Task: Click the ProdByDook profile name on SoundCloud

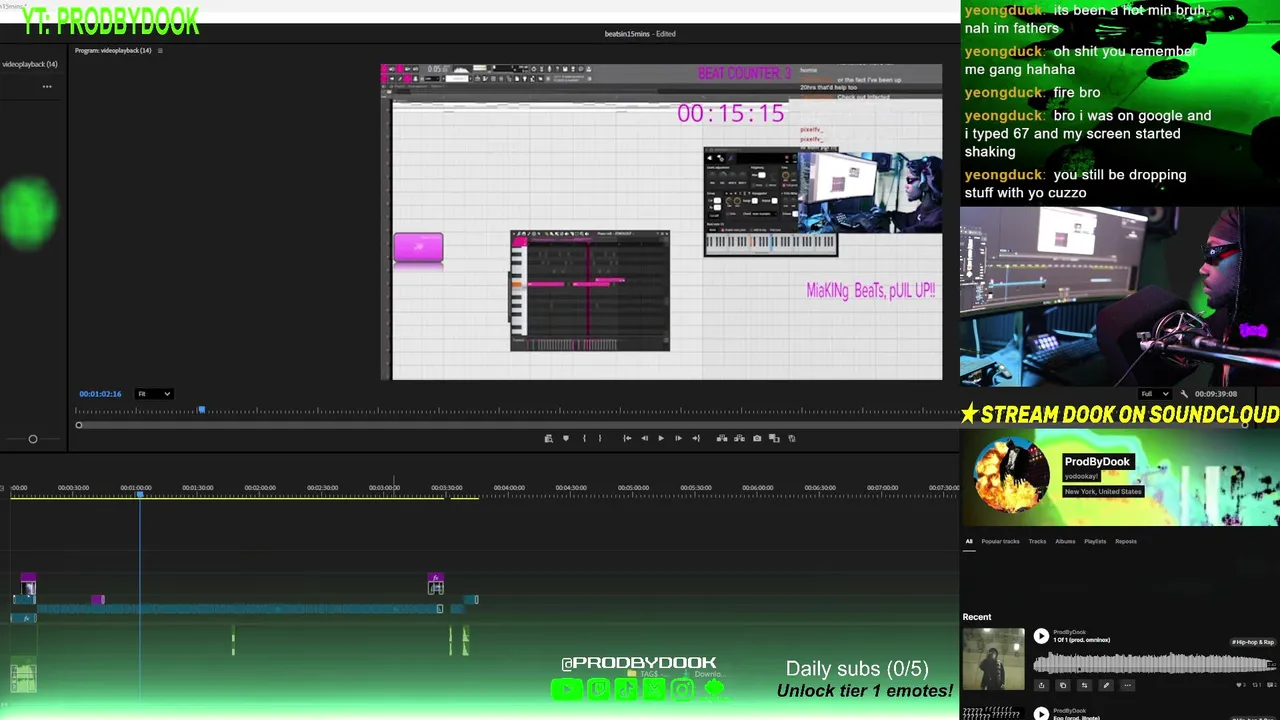Action: tap(1097, 461)
